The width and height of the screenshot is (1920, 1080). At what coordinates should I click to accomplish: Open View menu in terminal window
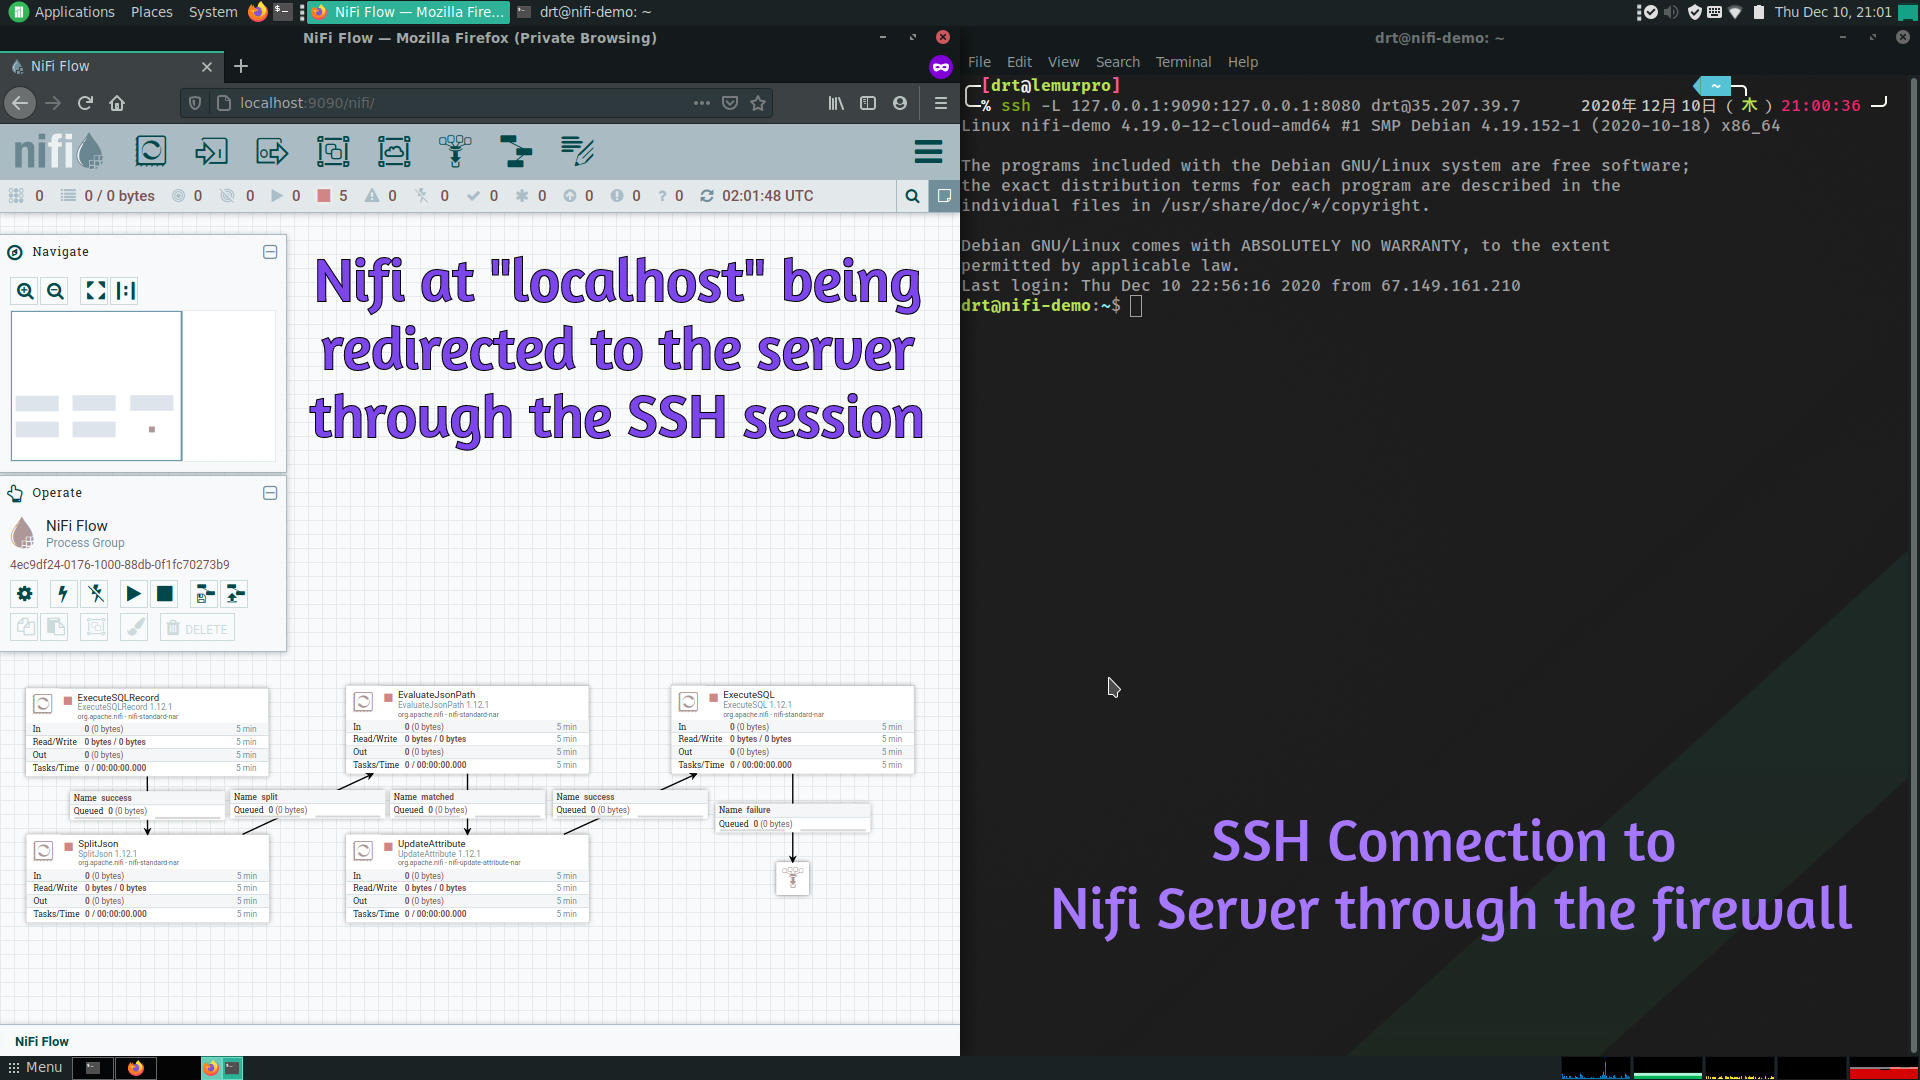coord(1063,62)
